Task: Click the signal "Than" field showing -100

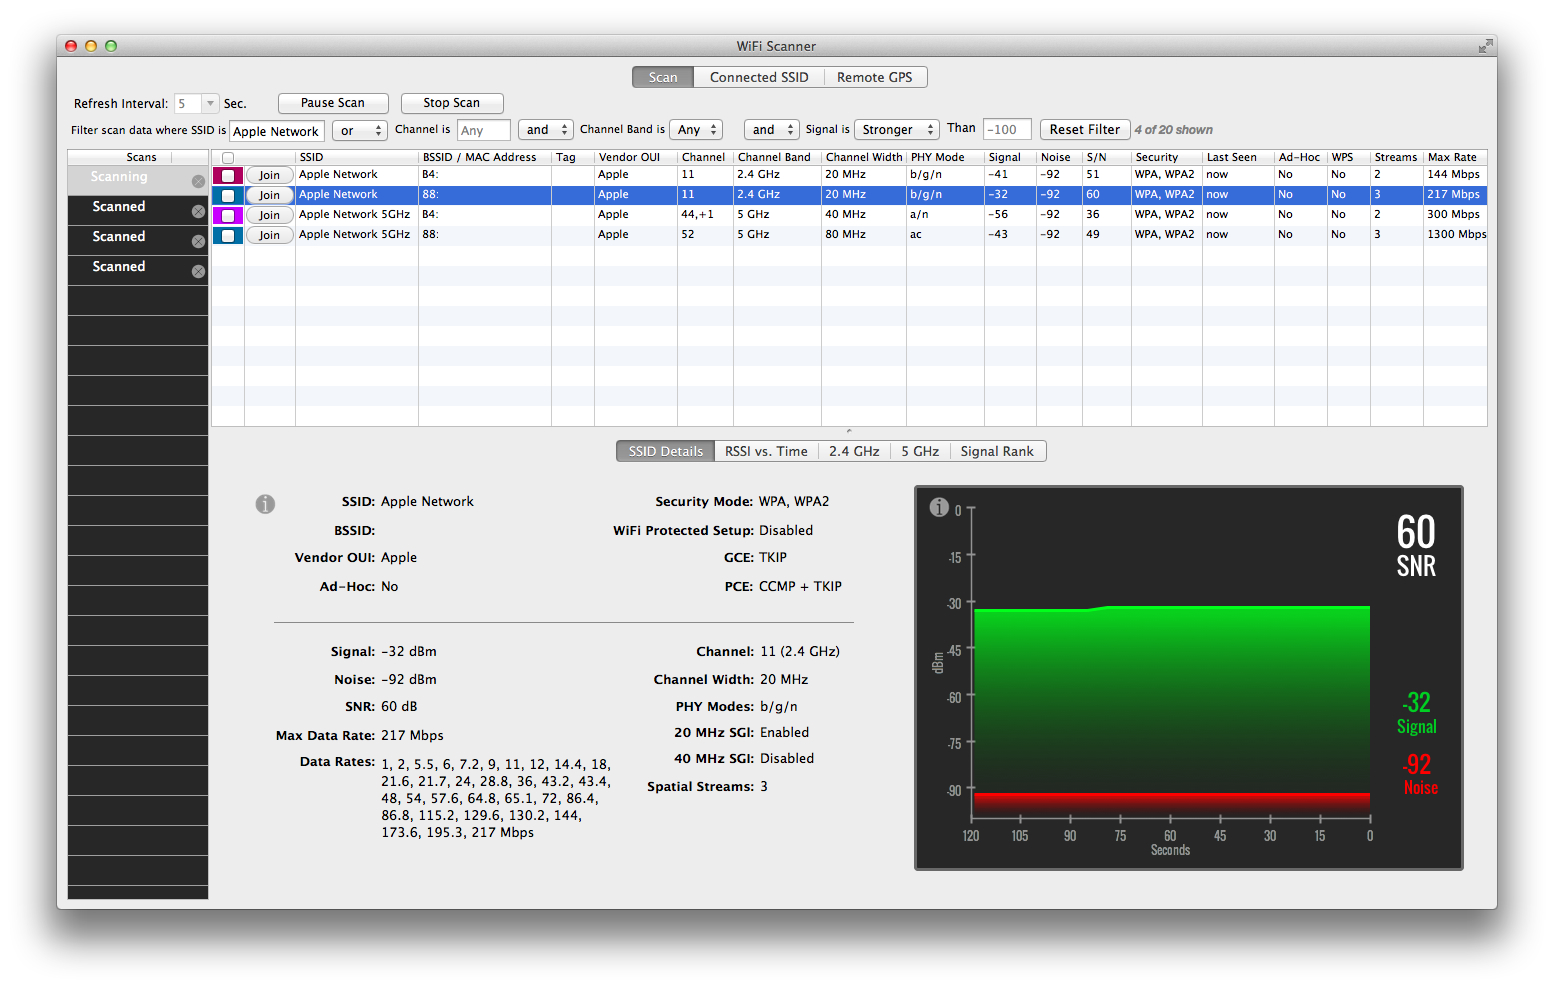Action: point(1007,130)
